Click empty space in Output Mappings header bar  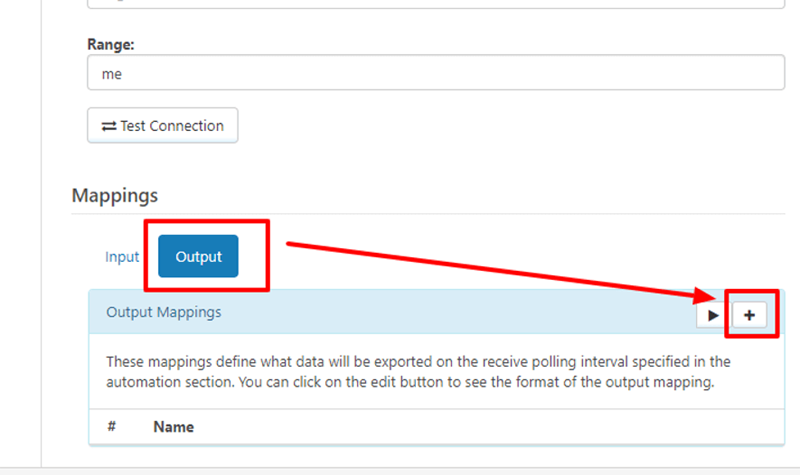[450, 313]
